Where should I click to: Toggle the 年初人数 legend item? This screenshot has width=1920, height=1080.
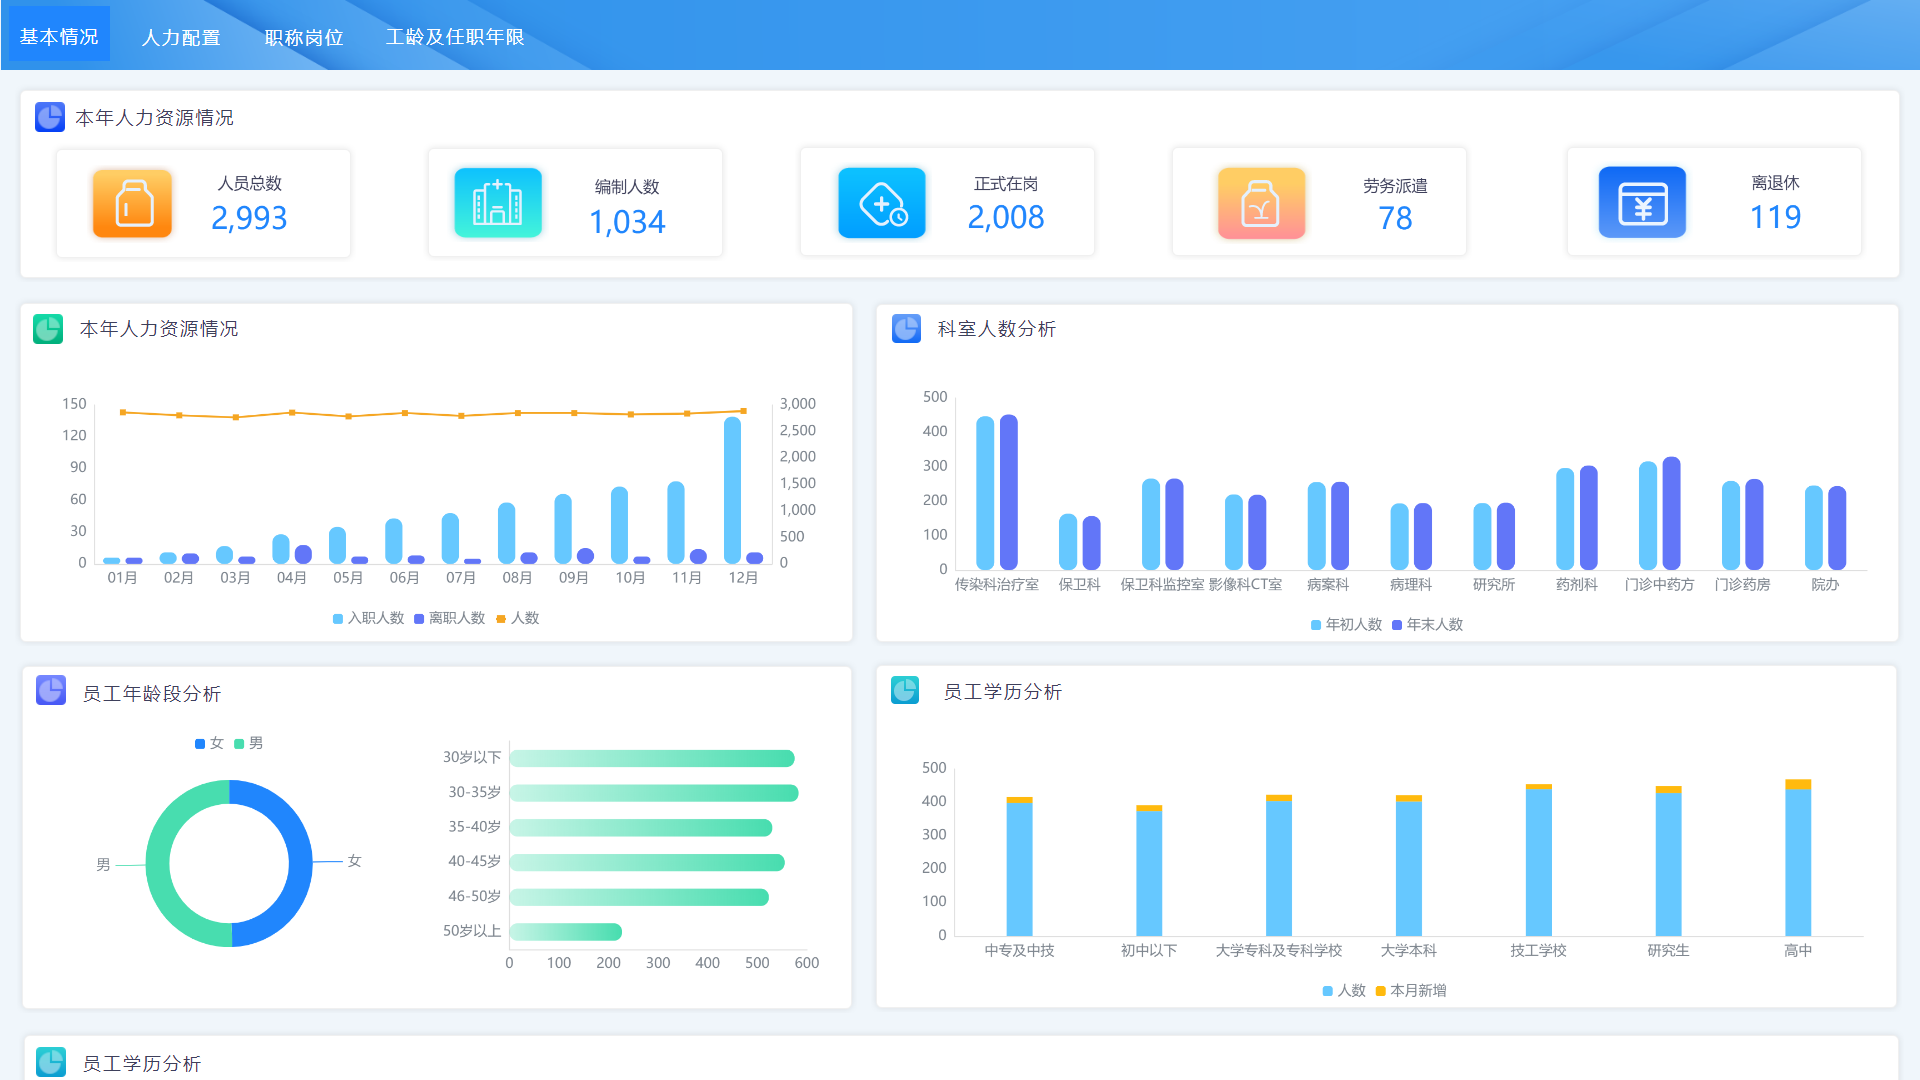click(x=1347, y=624)
